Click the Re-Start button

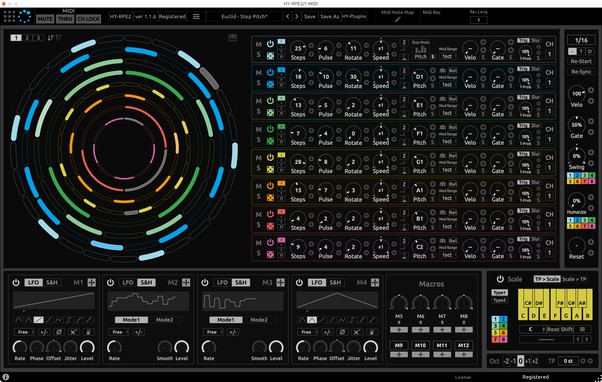[581, 61]
